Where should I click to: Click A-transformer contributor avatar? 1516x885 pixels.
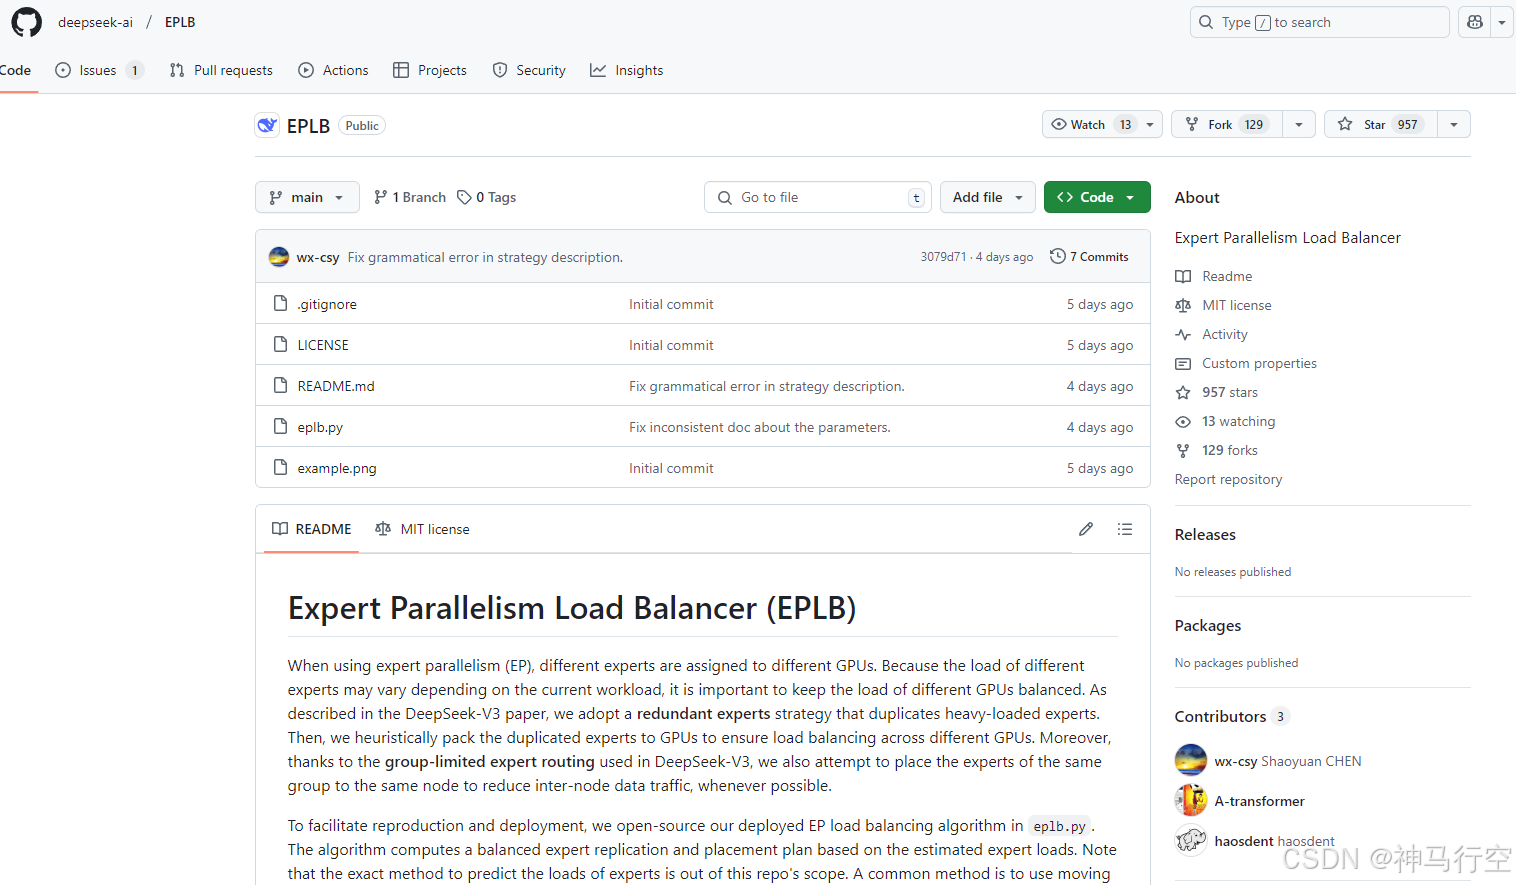click(1191, 800)
